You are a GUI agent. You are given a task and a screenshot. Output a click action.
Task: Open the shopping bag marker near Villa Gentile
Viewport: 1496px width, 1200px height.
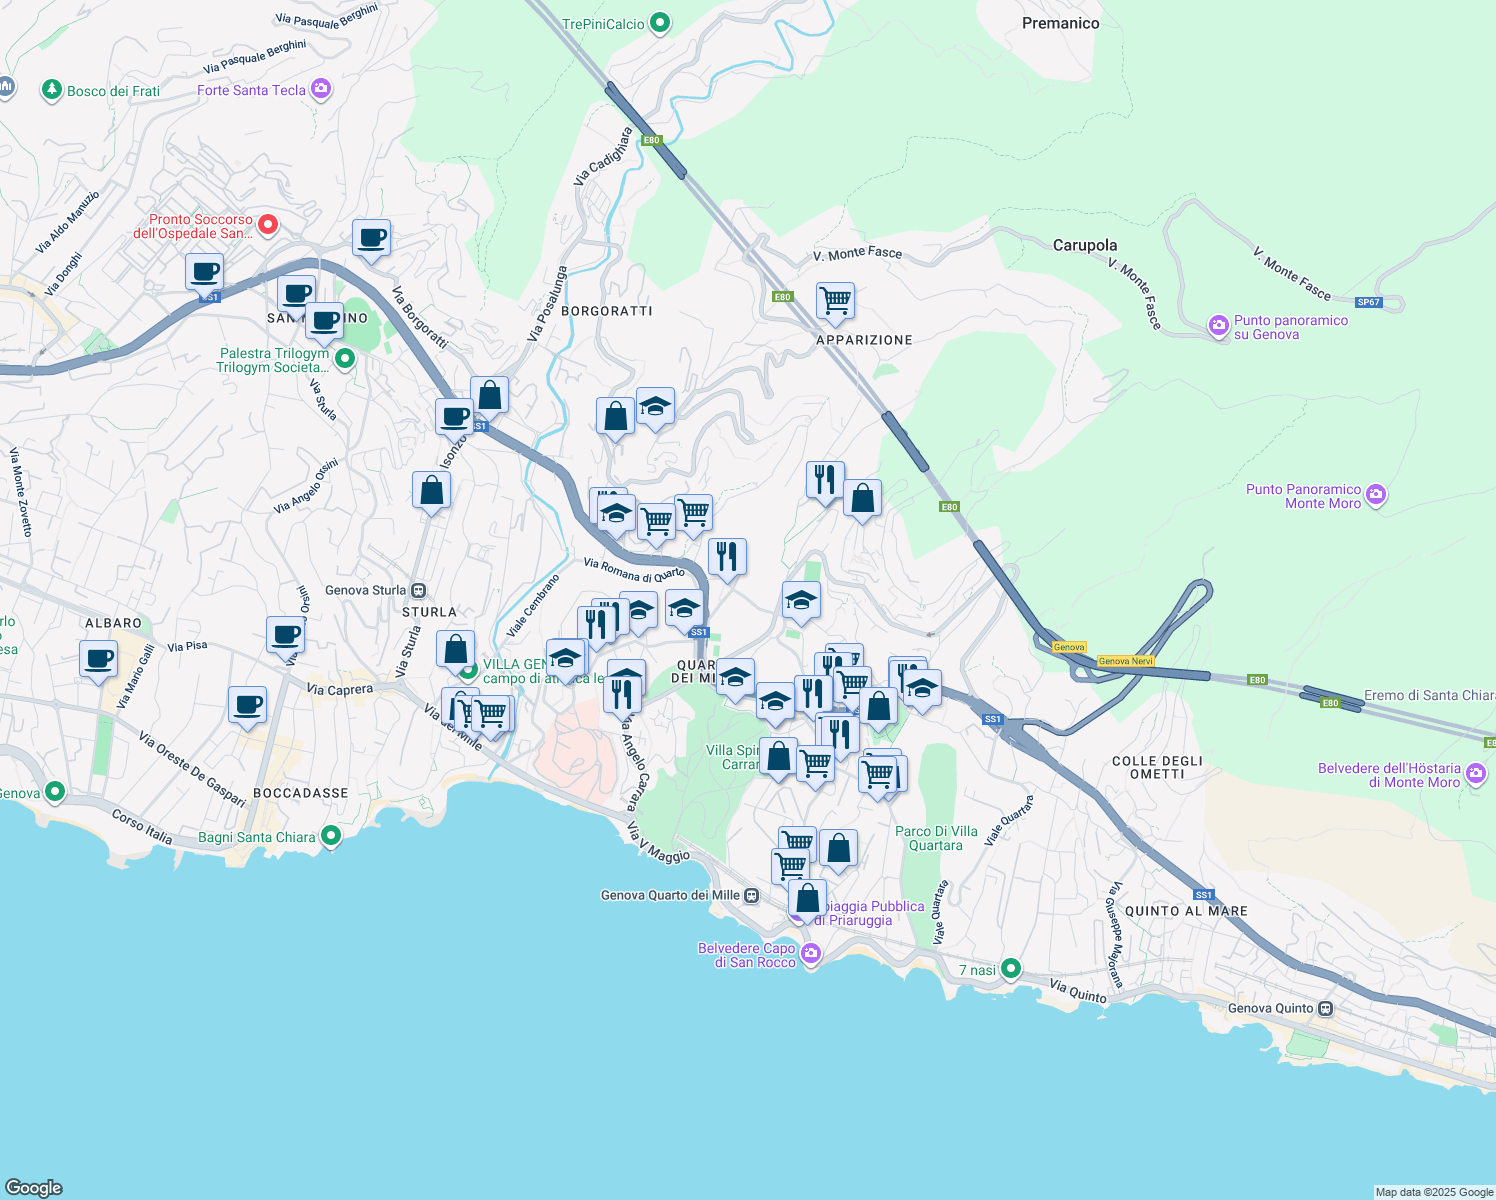click(455, 649)
